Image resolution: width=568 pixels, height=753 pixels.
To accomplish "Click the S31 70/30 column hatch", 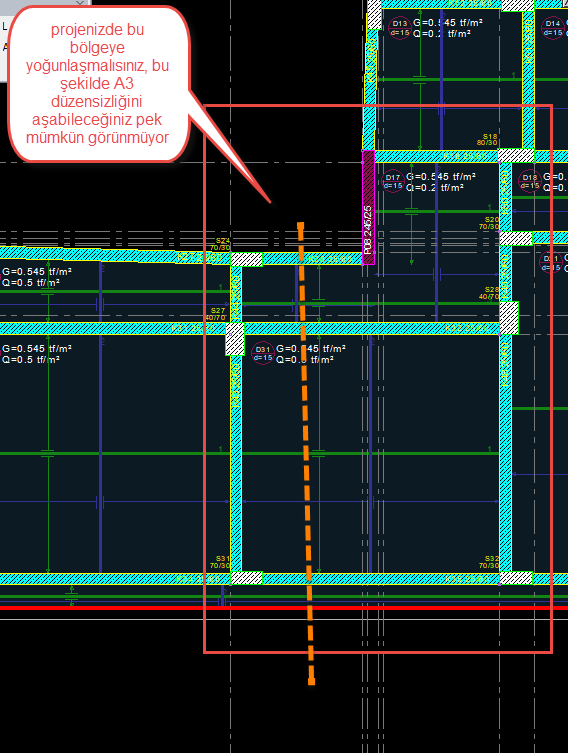I will 247,578.
